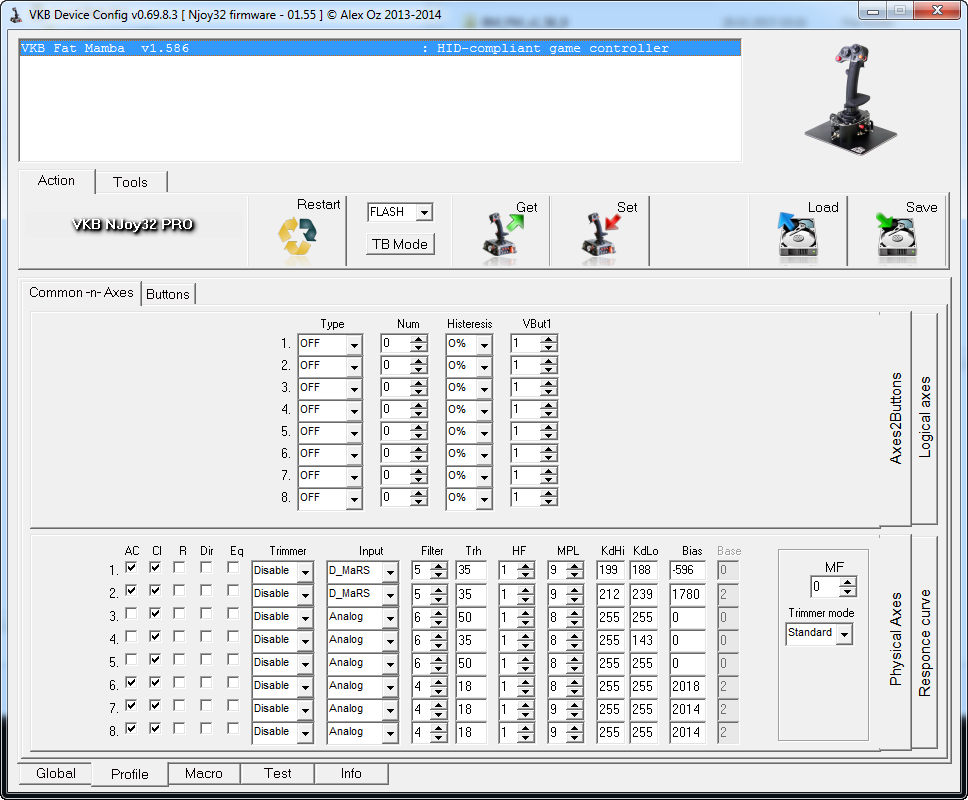Click Bias field of axis 1 showing -596
This screenshot has height=800, width=968.
pyautogui.click(x=686, y=570)
